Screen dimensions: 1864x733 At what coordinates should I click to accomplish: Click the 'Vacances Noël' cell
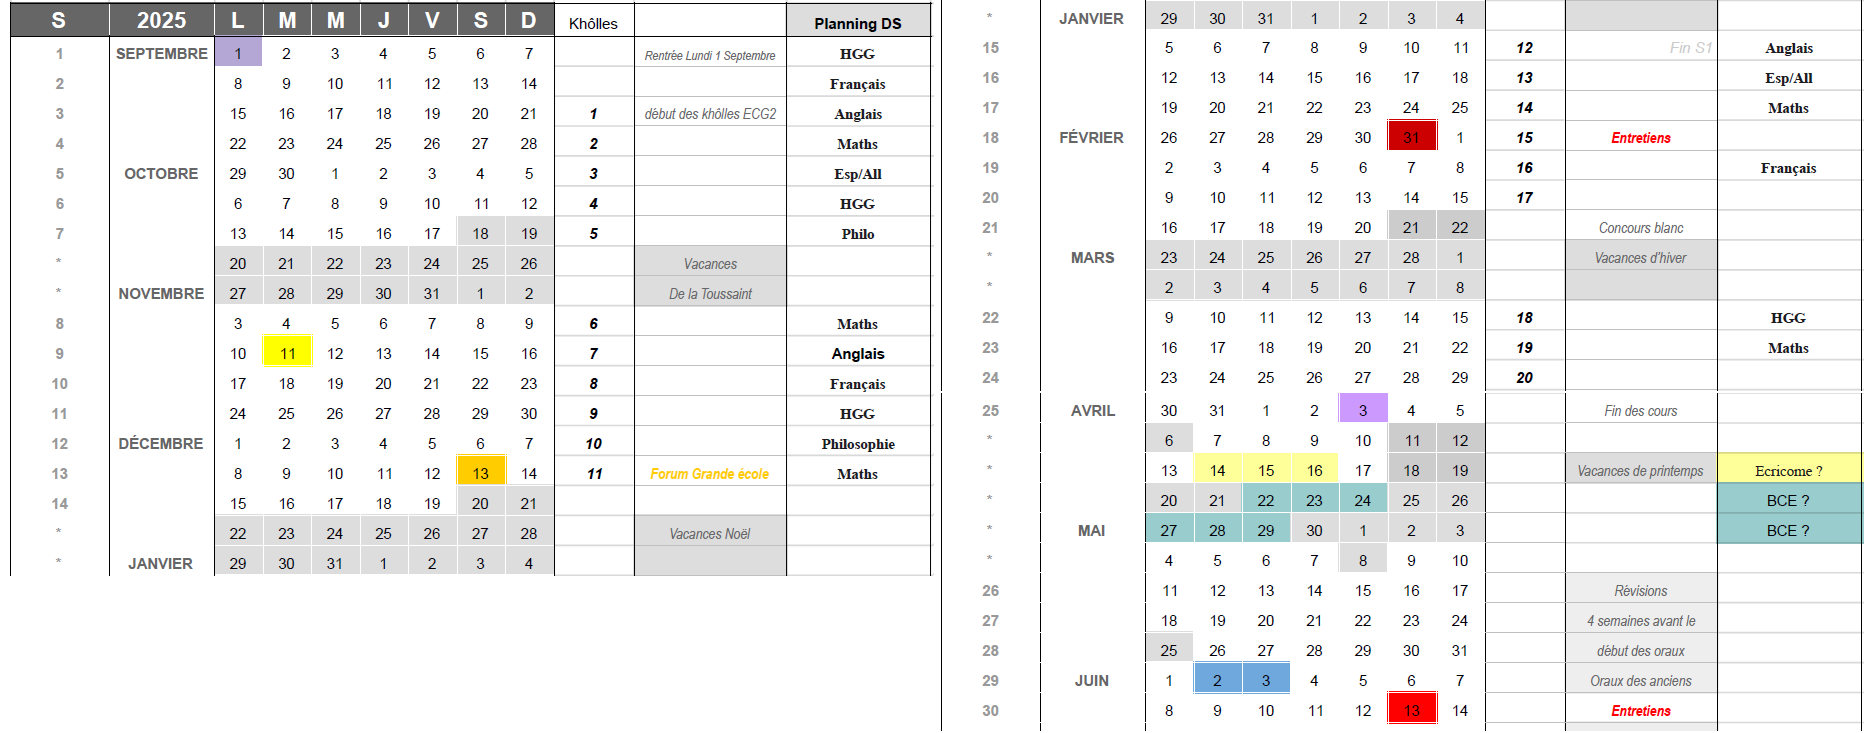pos(709,534)
